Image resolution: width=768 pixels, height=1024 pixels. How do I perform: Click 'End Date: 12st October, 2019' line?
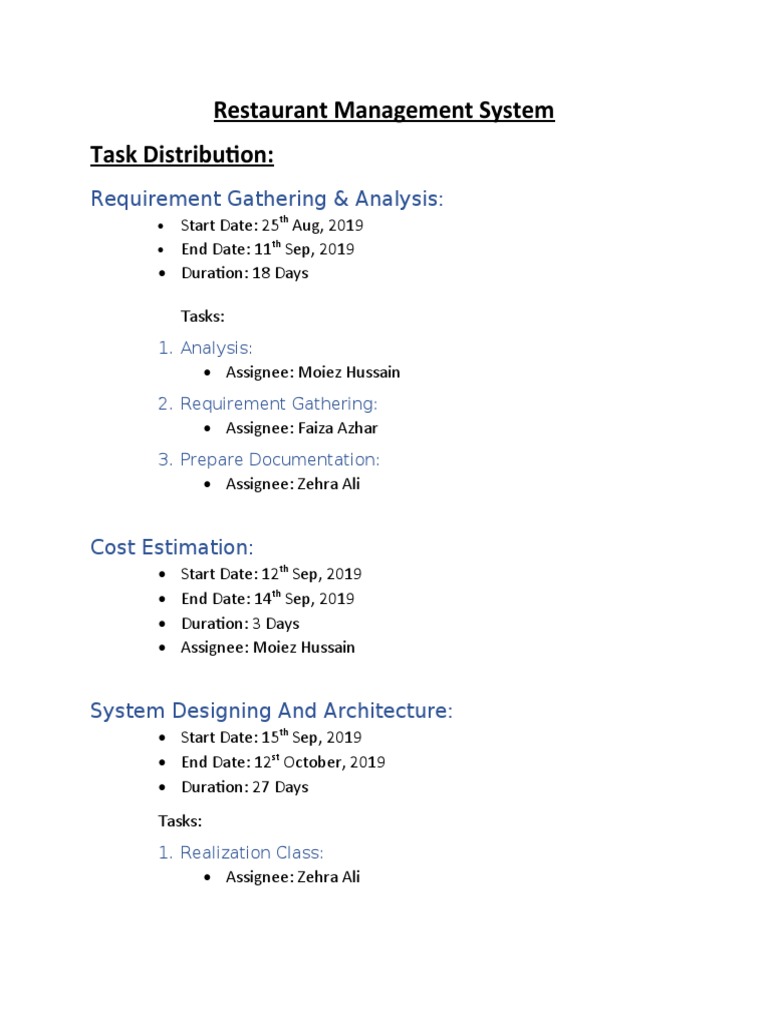(x=283, y=762)
